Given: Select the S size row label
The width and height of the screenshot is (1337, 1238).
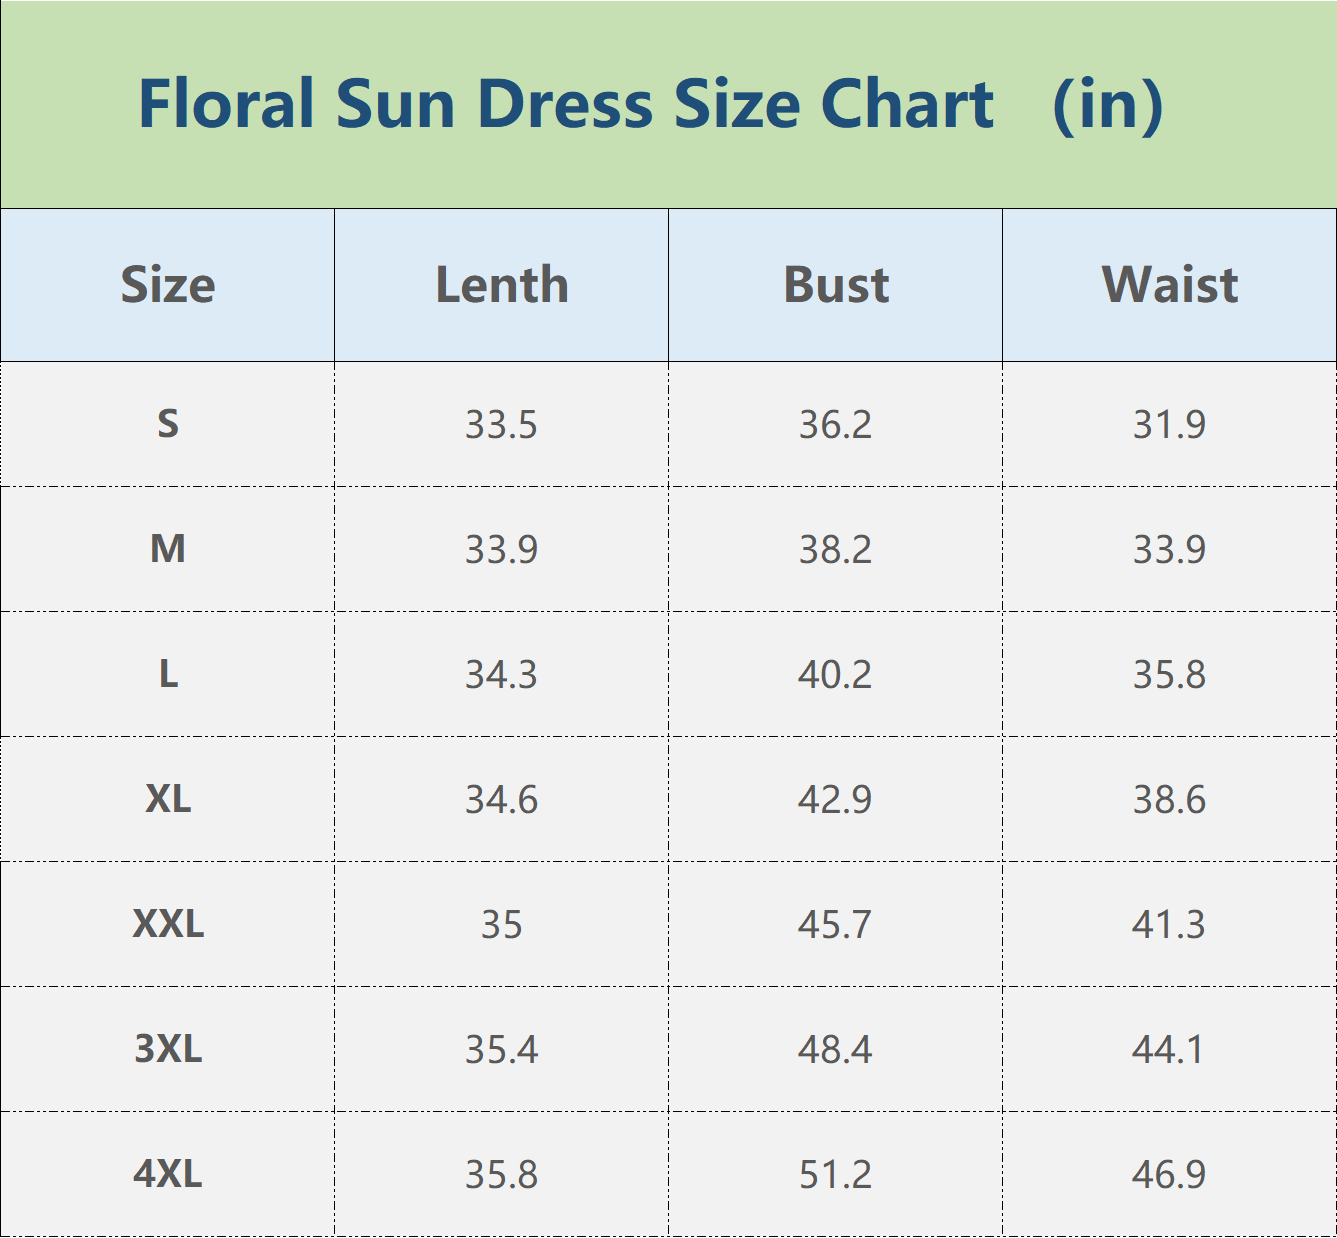Looking at the screenshot, I should tap(168, 424).
